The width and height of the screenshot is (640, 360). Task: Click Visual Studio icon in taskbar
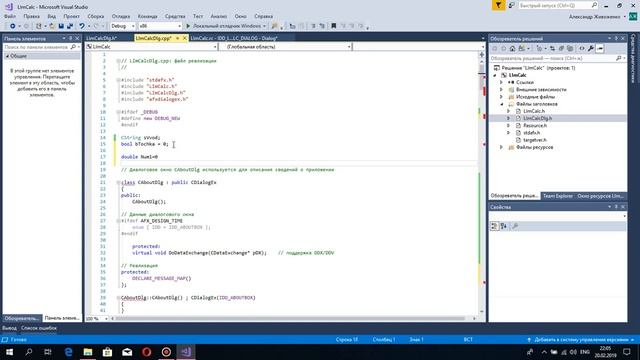(186, 352)
